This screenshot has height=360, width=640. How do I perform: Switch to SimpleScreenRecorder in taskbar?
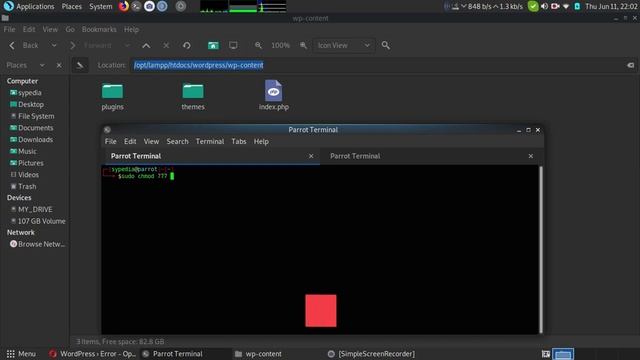point(371,354)
